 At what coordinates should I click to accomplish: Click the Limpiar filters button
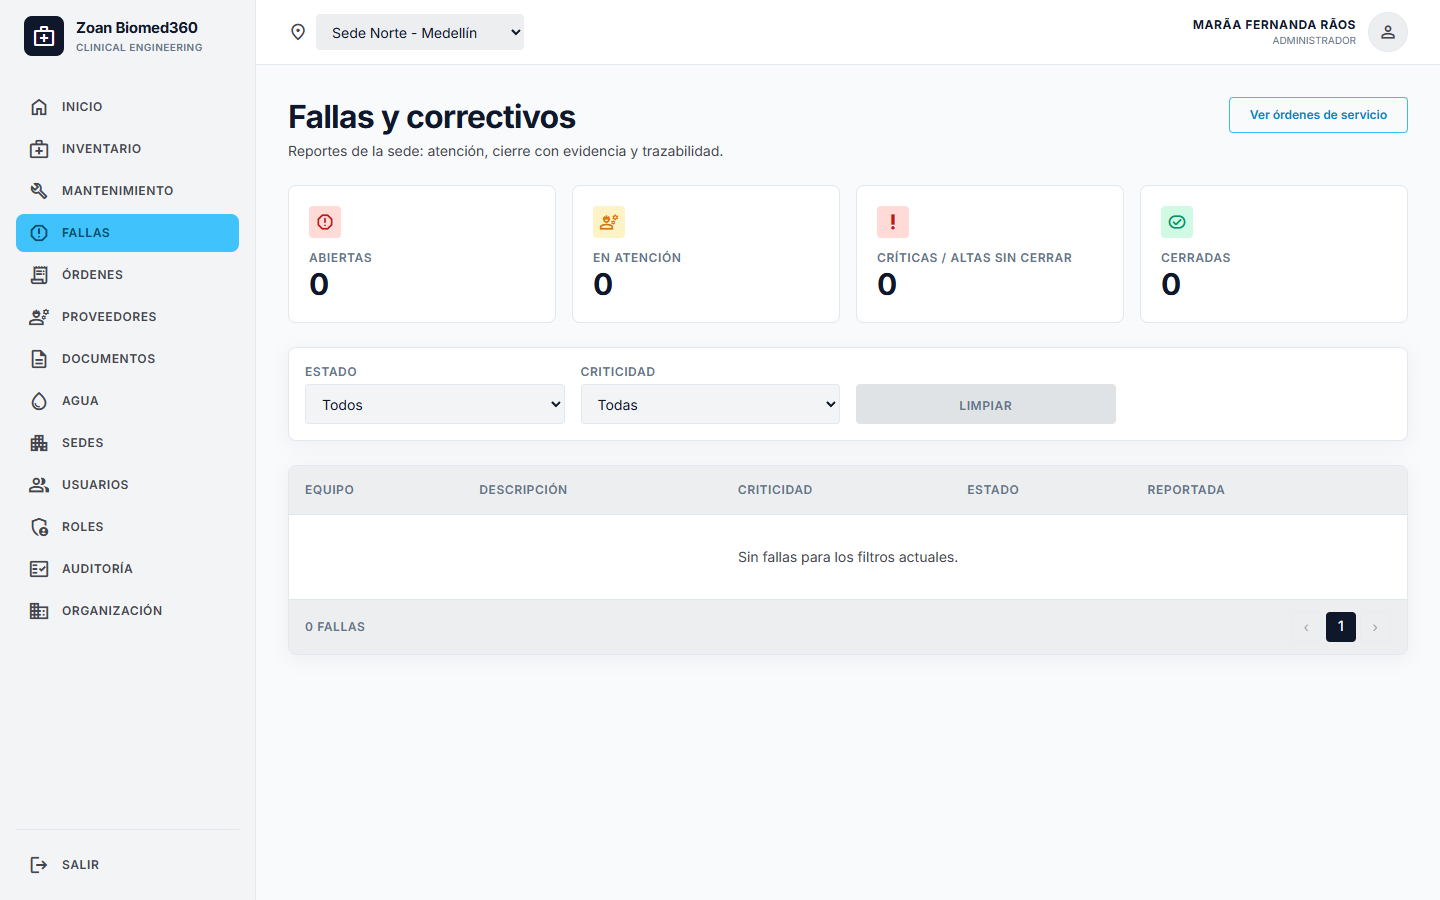coord(986,404)
